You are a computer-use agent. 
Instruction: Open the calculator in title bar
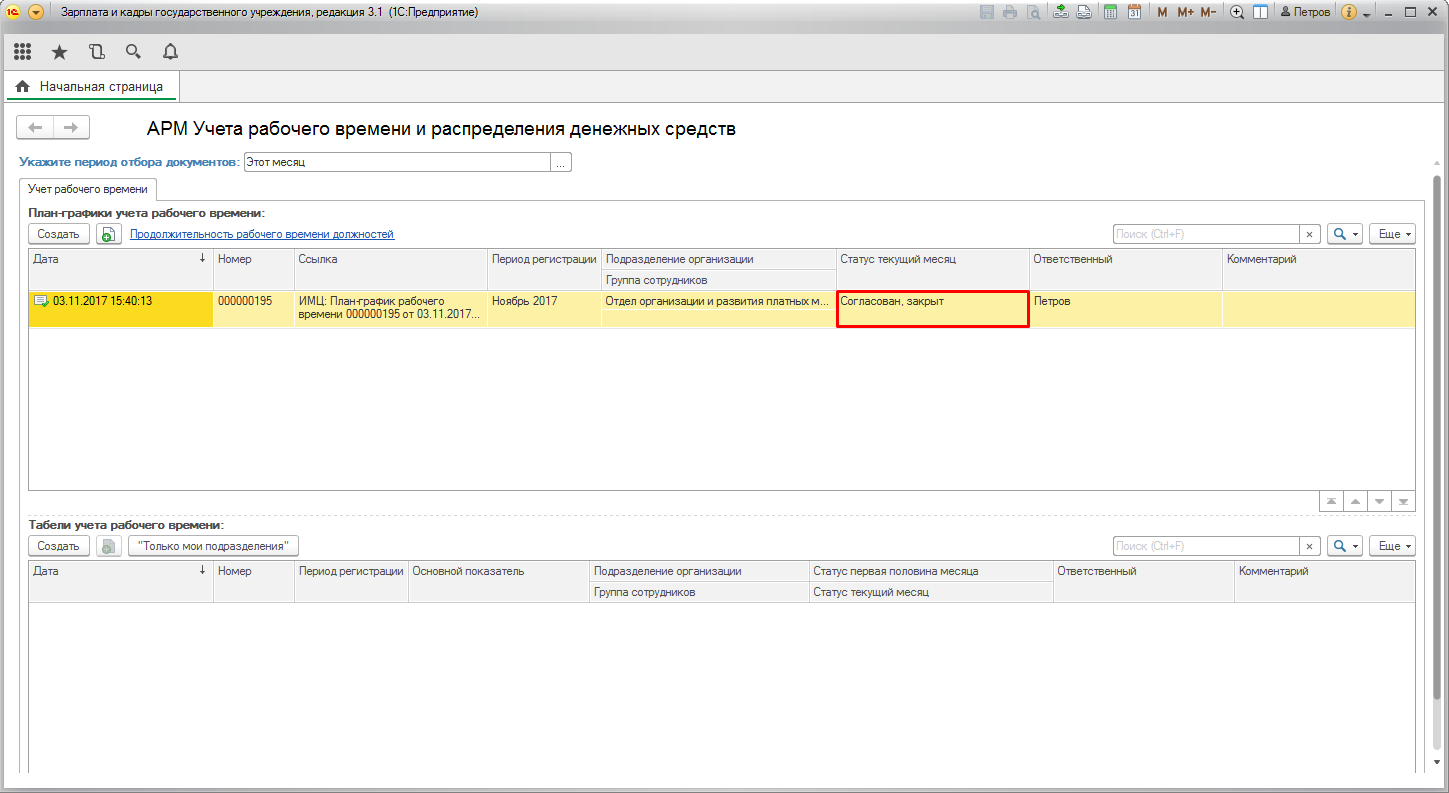coord(1110,12)
